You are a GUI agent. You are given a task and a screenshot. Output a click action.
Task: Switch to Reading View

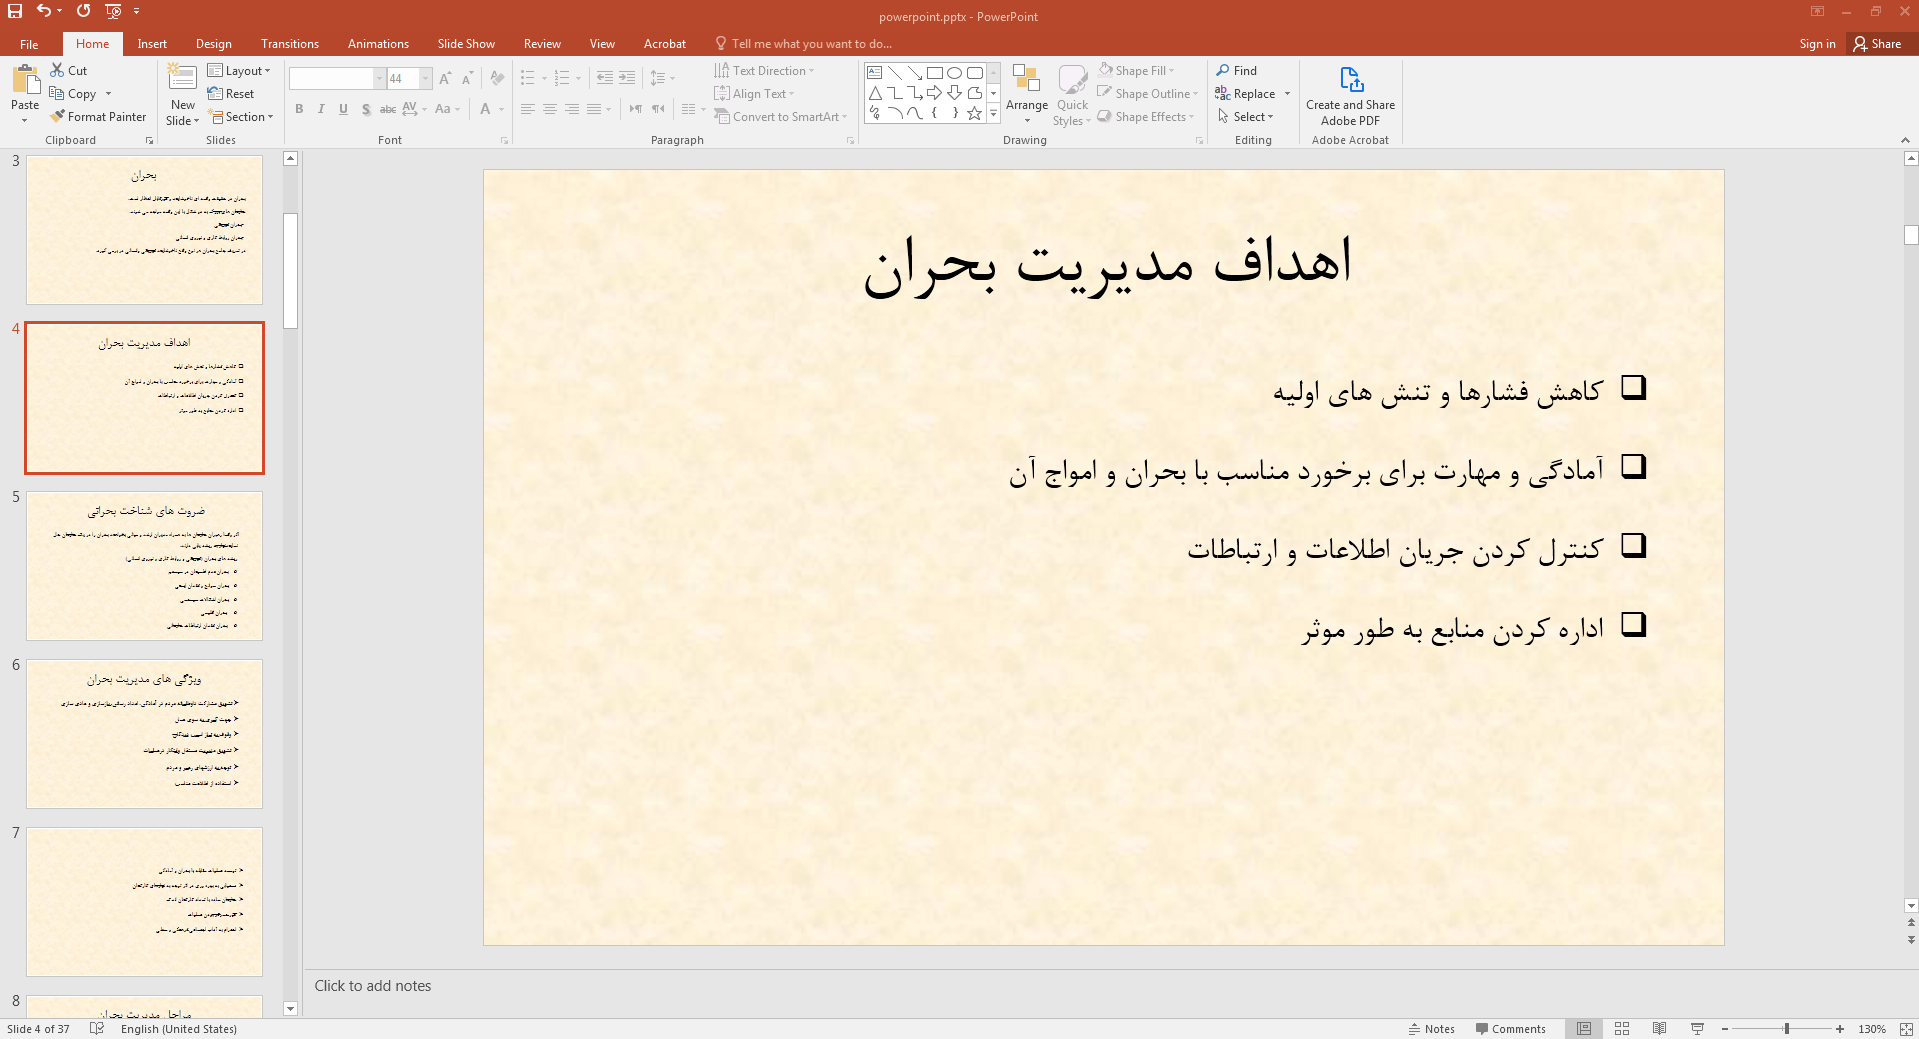tap(1659, 1028)
